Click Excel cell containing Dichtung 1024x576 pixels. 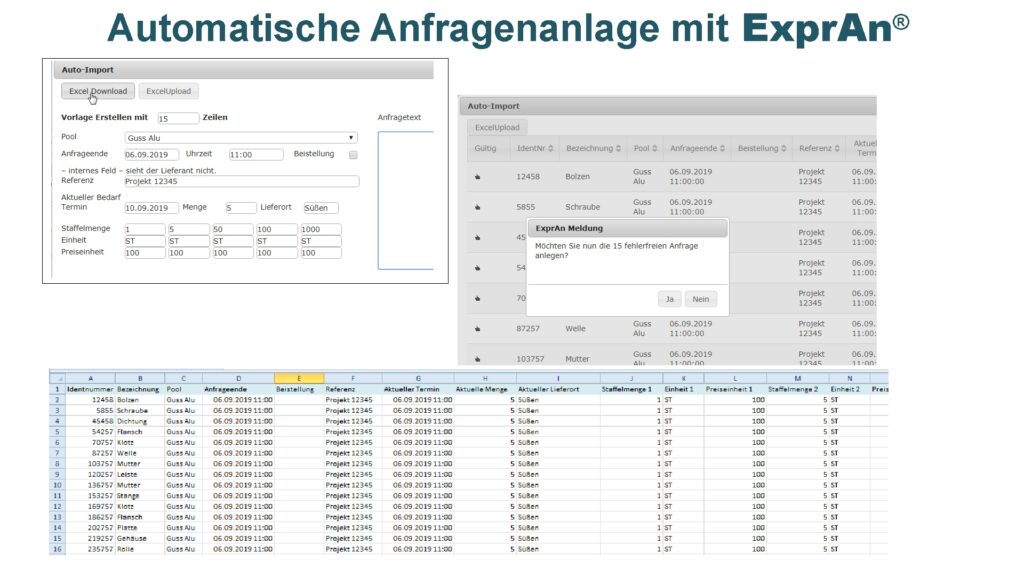tap(140, 421)
